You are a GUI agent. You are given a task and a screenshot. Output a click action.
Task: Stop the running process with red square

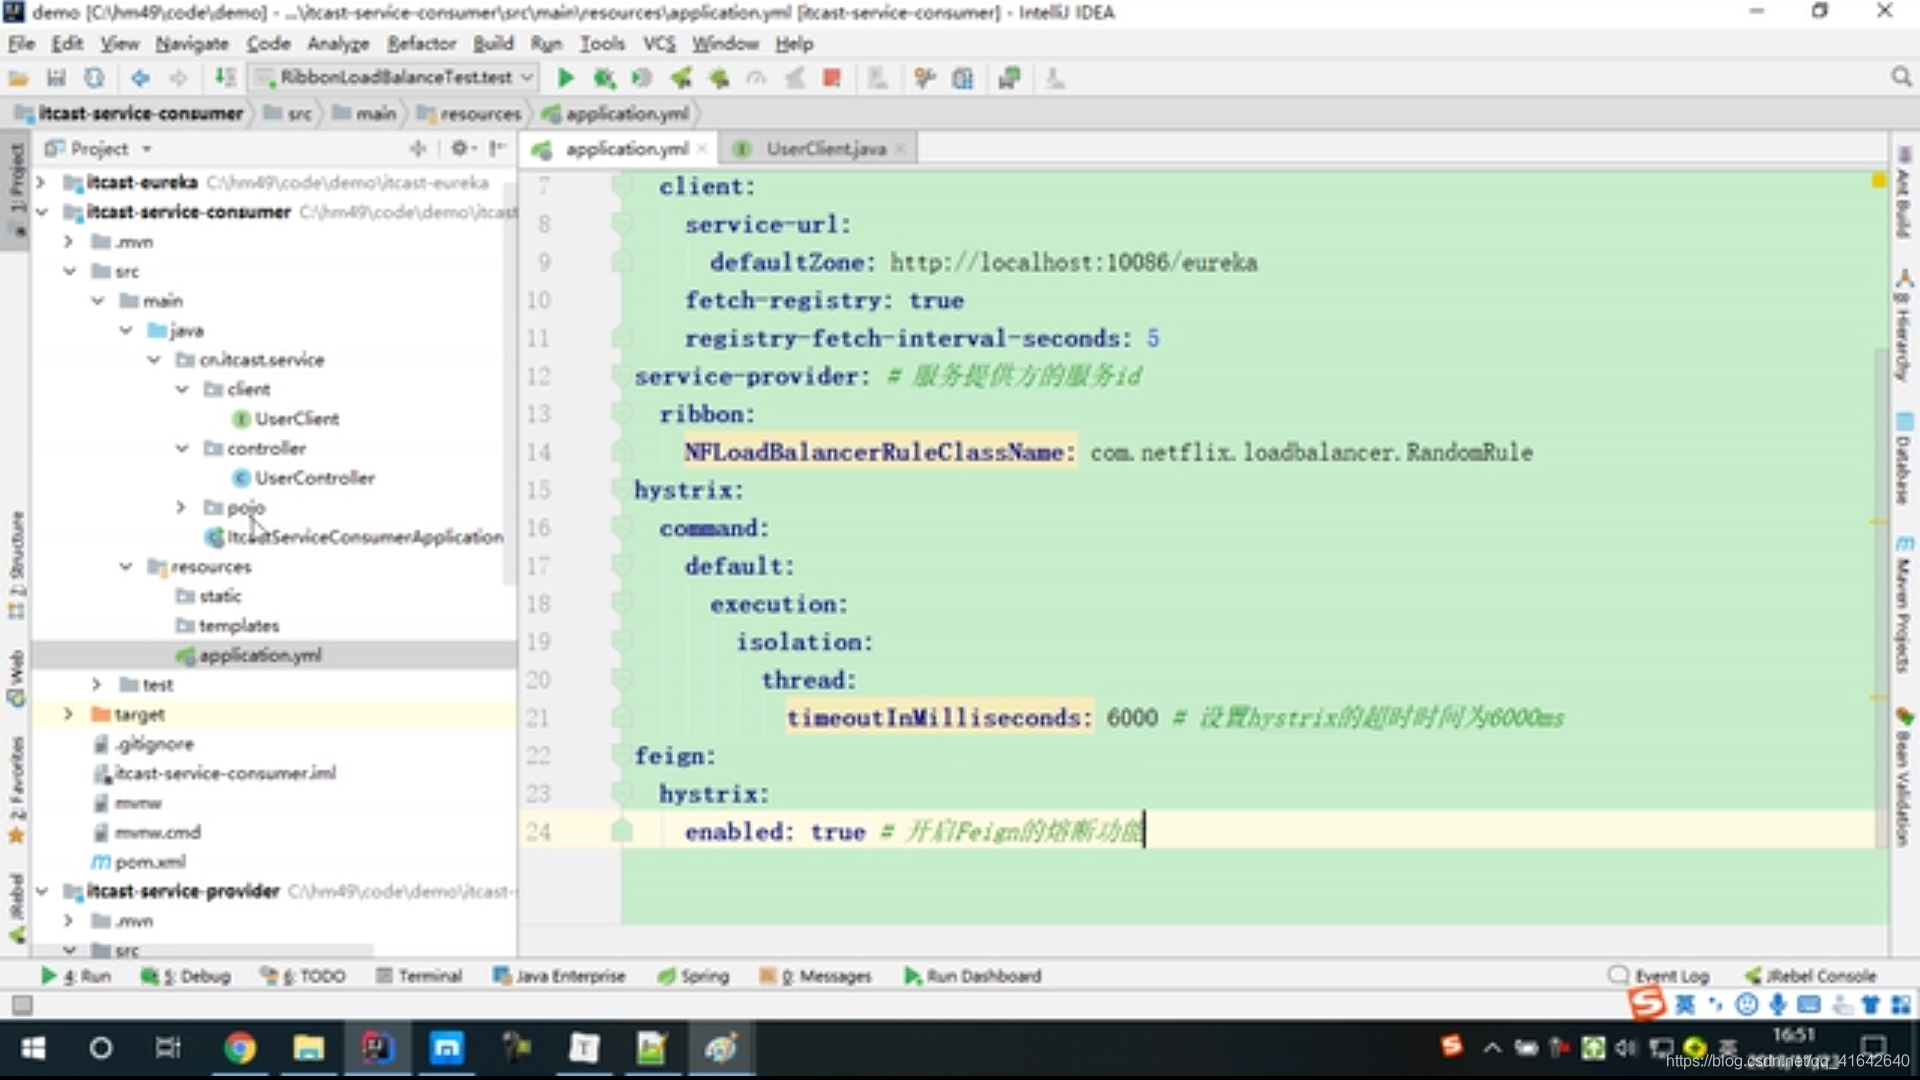tap(831, 78)
